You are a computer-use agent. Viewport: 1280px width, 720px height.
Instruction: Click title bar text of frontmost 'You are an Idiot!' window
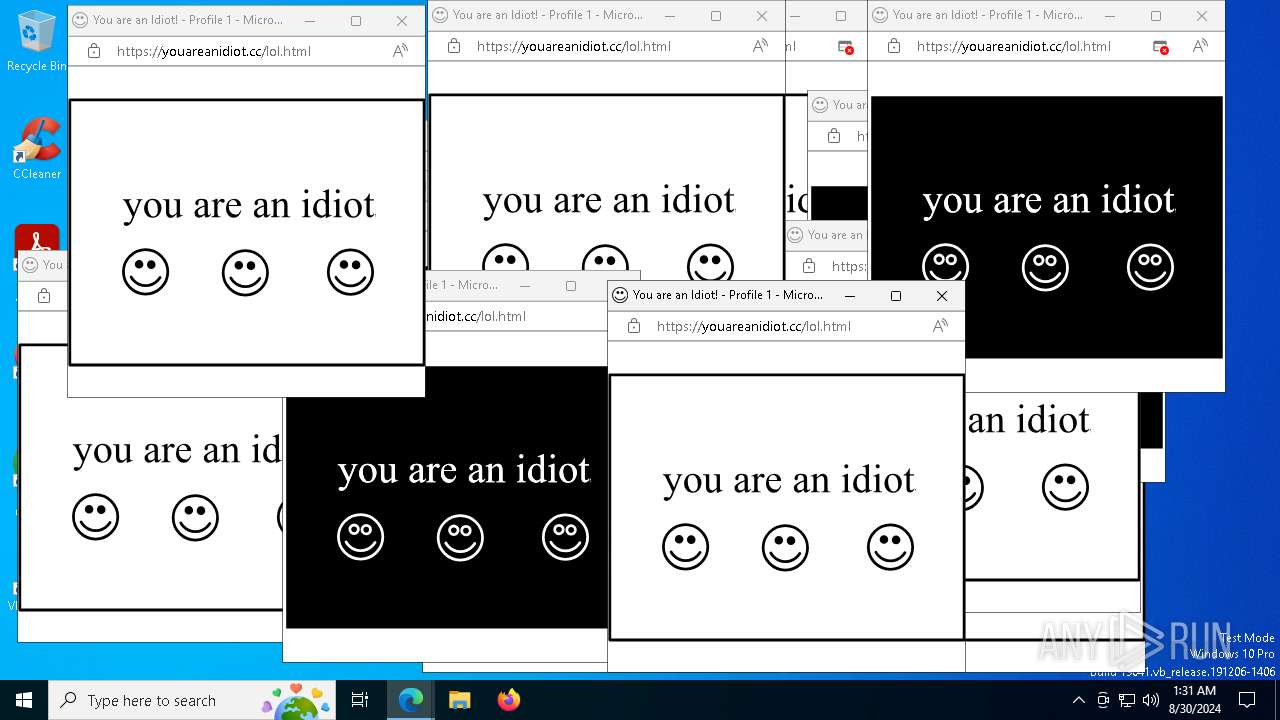coord(728,295)
